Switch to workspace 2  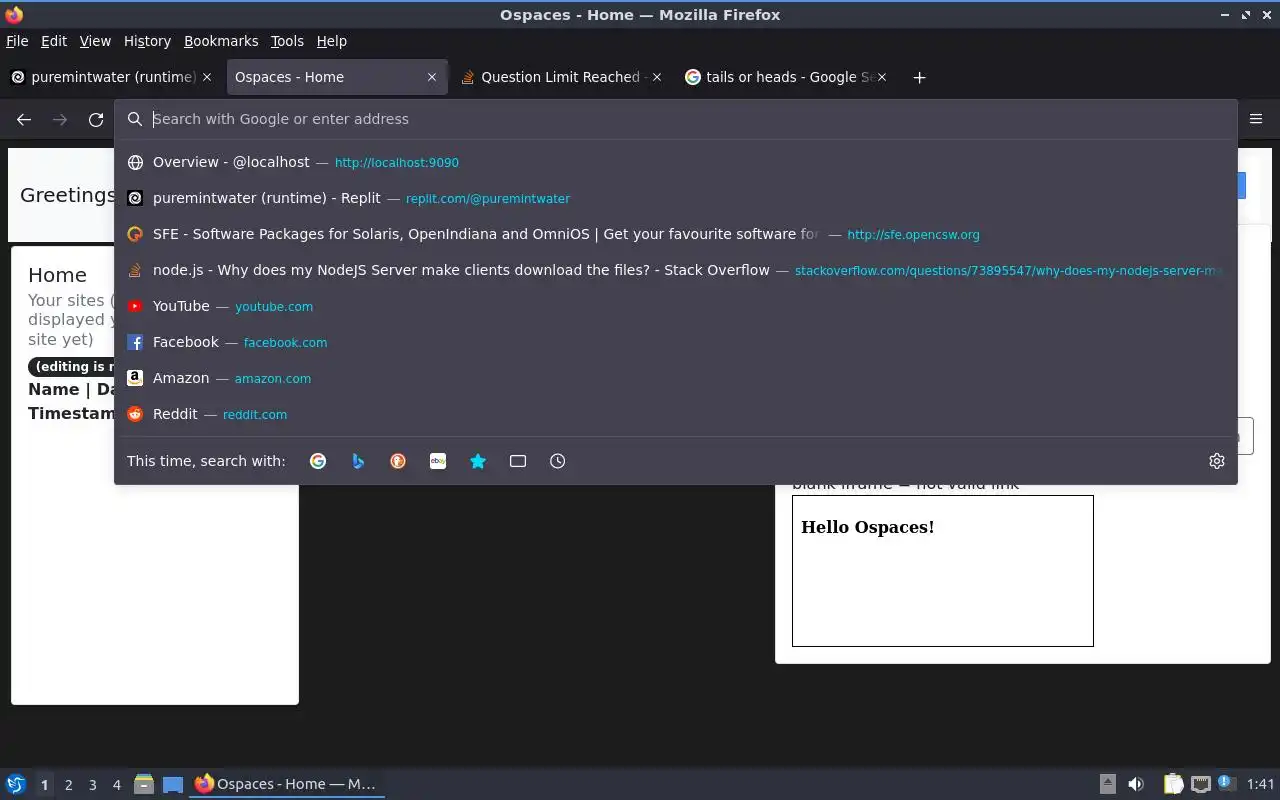tap(68, 785)
